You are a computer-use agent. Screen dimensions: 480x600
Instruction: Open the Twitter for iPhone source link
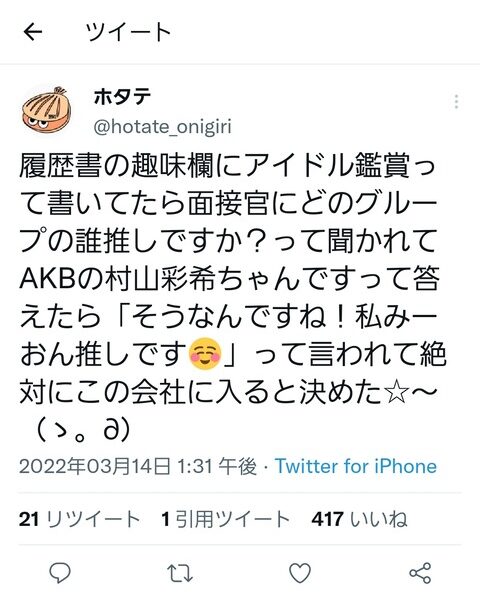click(356, 466)
